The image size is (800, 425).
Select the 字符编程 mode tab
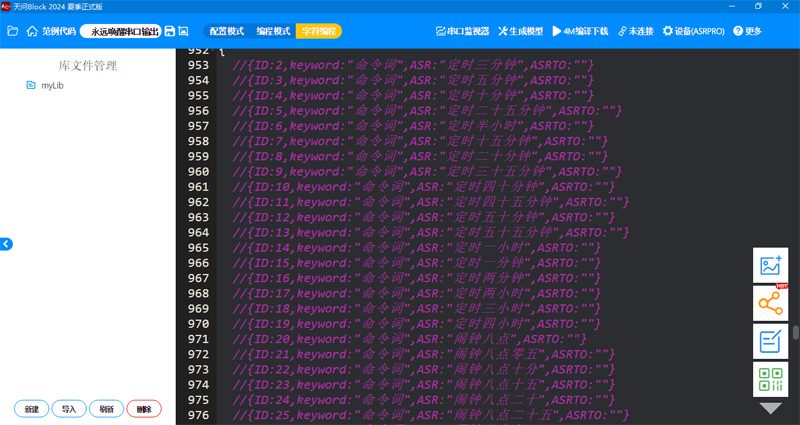point(319,31)
